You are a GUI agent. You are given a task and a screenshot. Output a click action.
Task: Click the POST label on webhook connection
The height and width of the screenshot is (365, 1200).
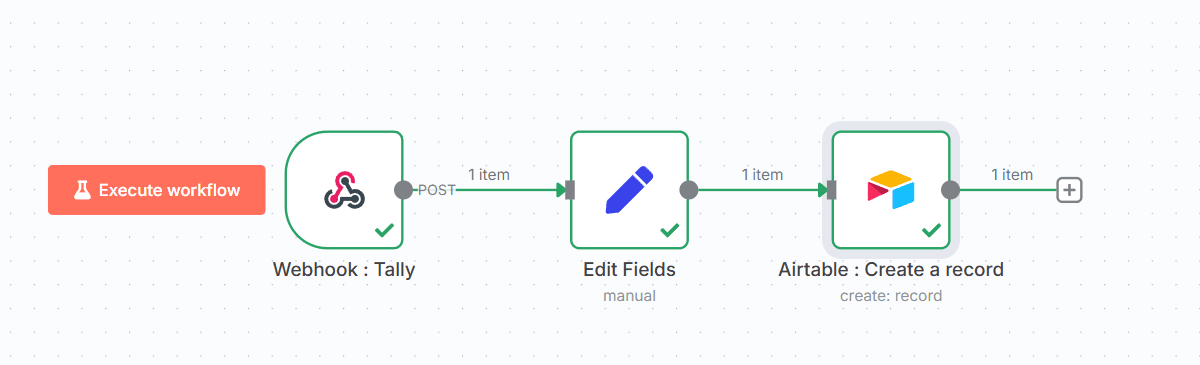[435, 190]
